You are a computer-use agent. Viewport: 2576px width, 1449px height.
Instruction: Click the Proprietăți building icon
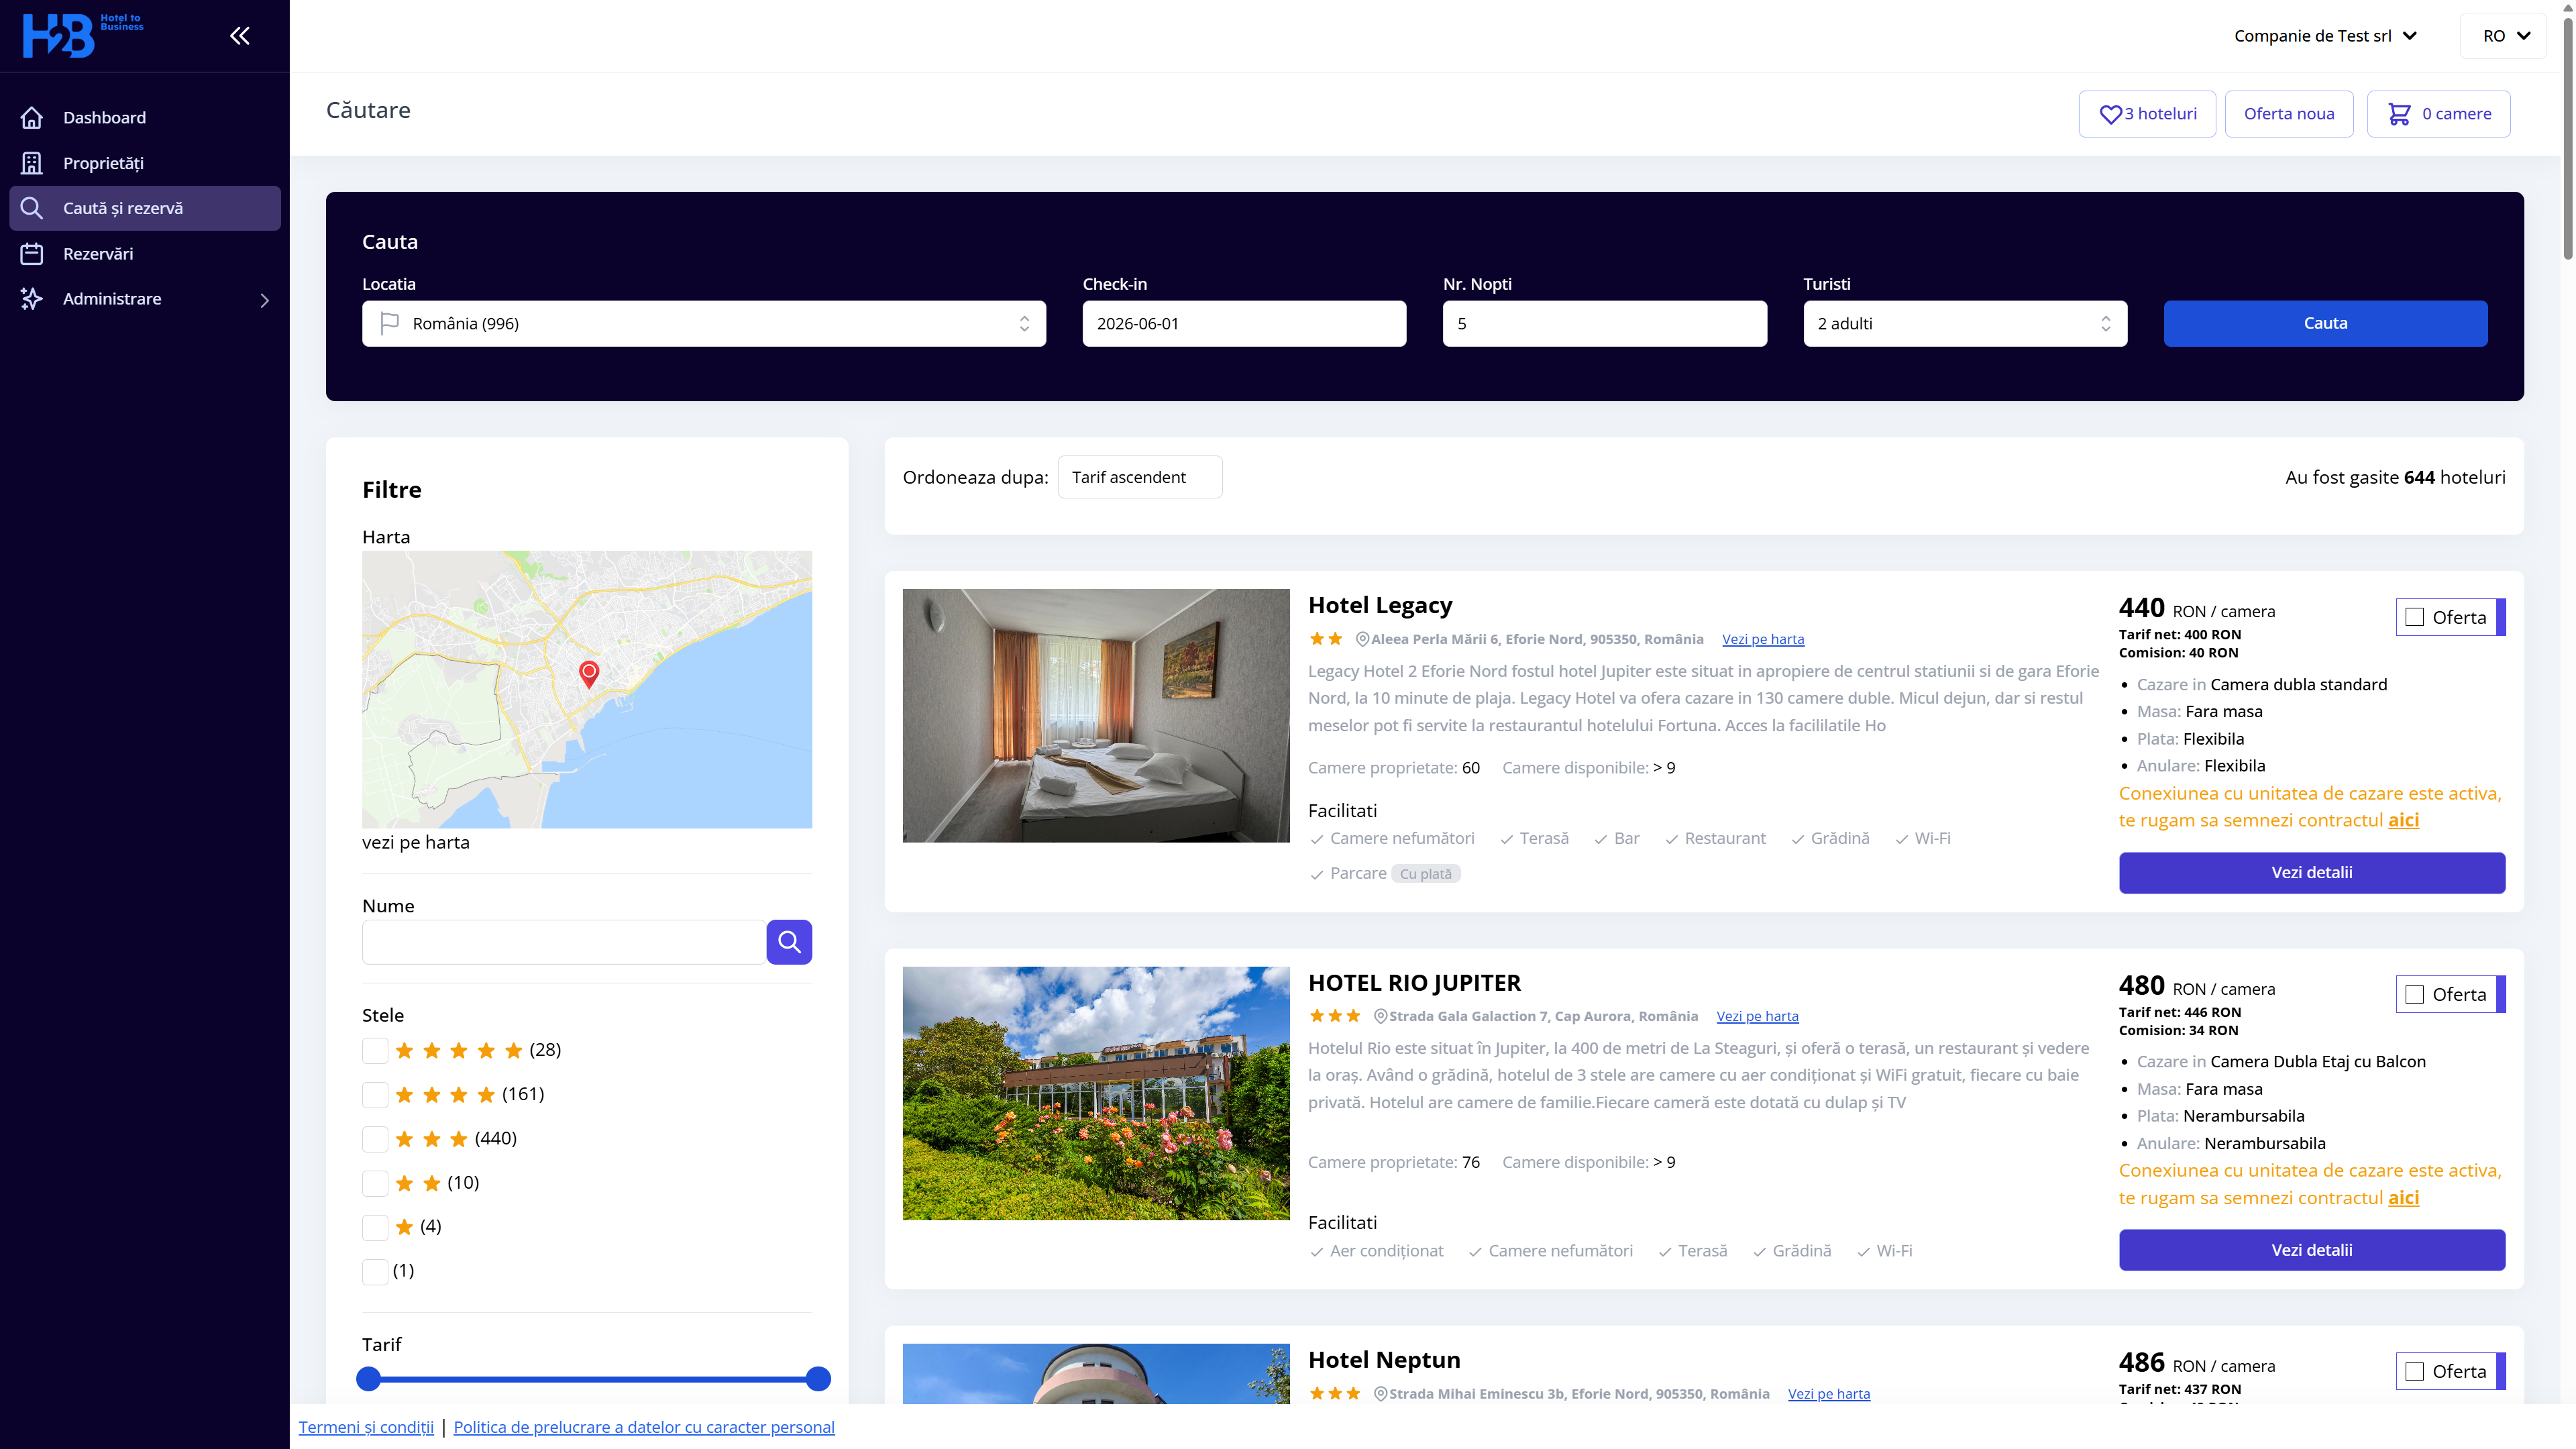point(32,163)
